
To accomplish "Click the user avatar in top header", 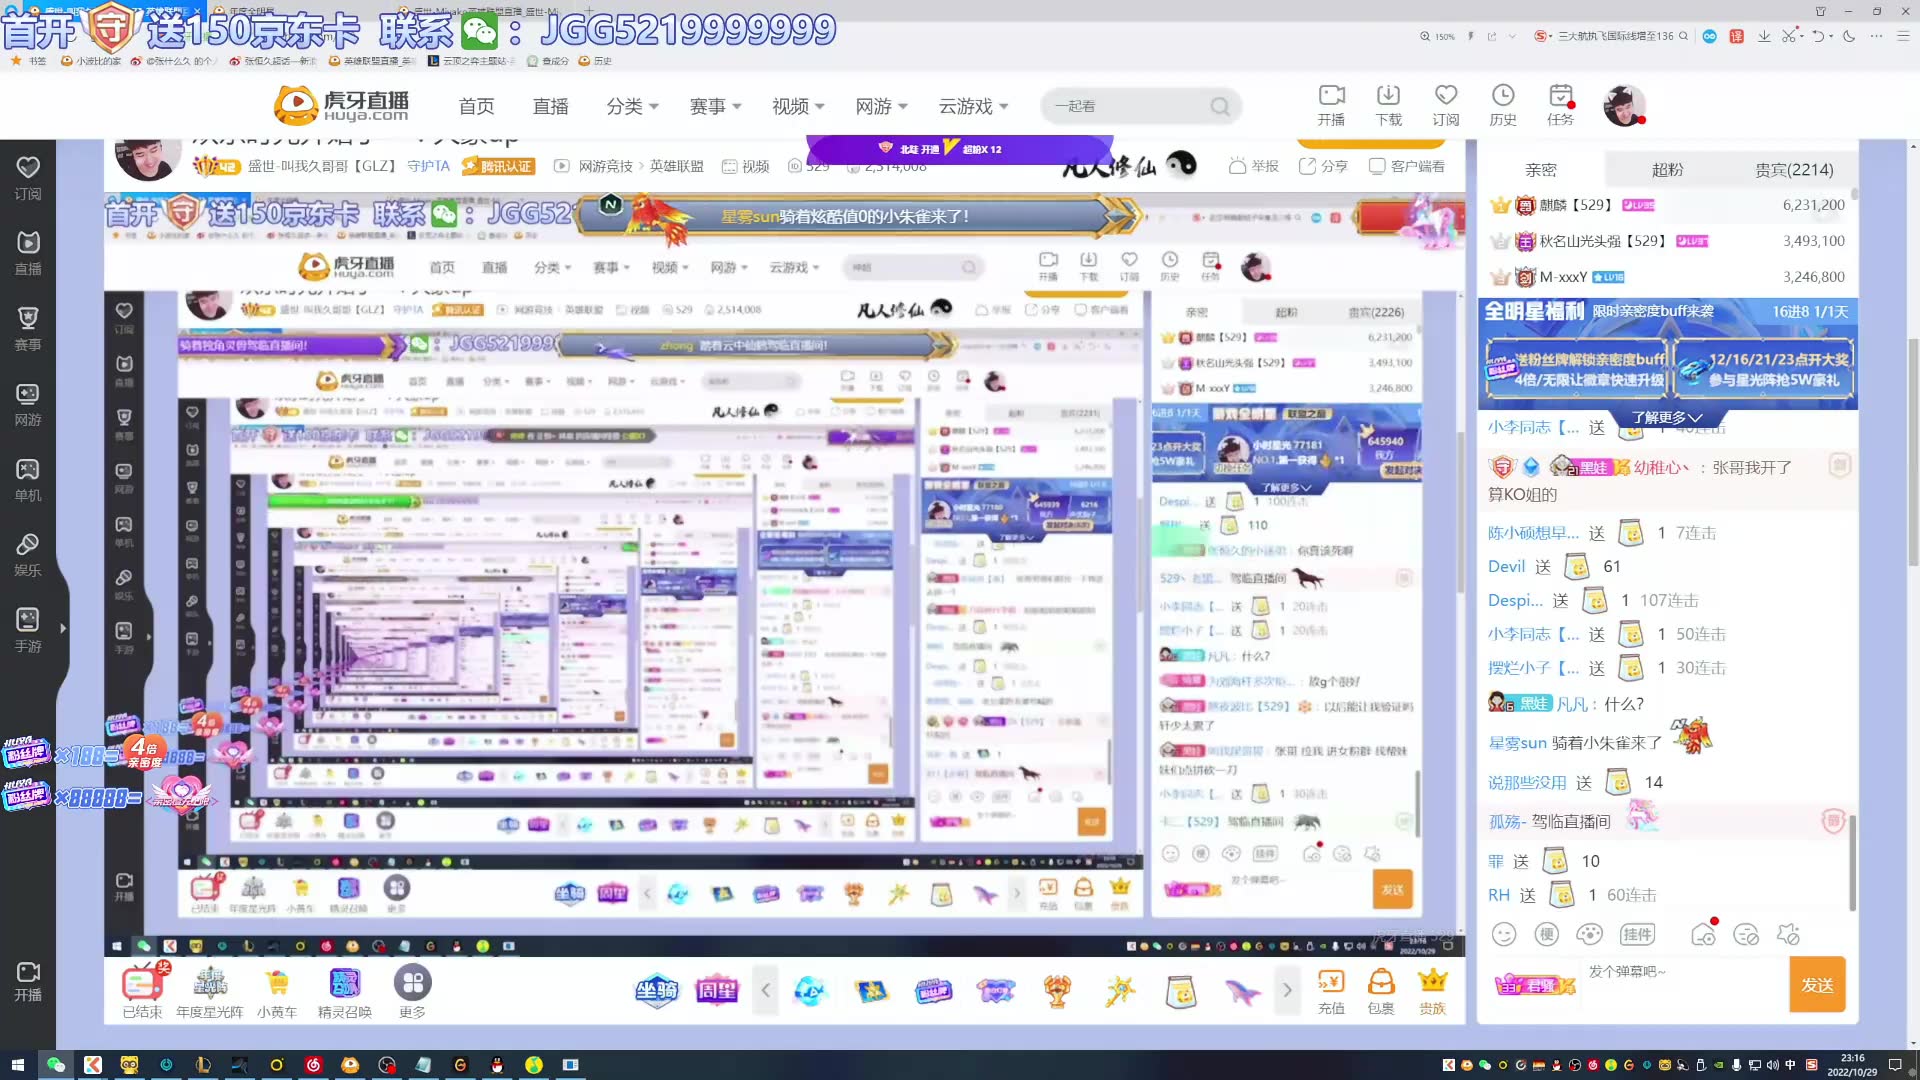I will click(x=1623, y=105).
